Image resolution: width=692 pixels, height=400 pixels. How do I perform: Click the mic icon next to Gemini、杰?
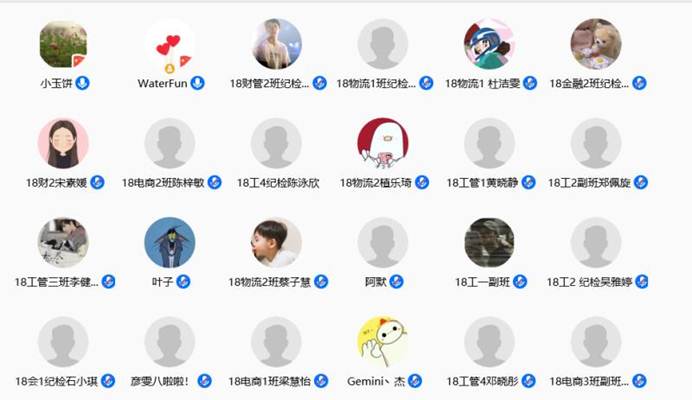pyautogui.click(x=414, y=381)
